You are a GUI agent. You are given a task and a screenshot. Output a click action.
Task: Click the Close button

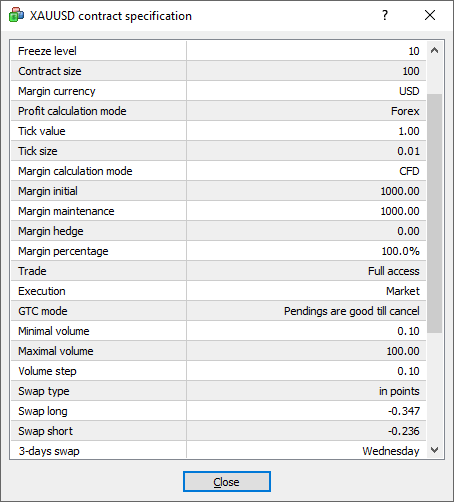pos(227,481)
